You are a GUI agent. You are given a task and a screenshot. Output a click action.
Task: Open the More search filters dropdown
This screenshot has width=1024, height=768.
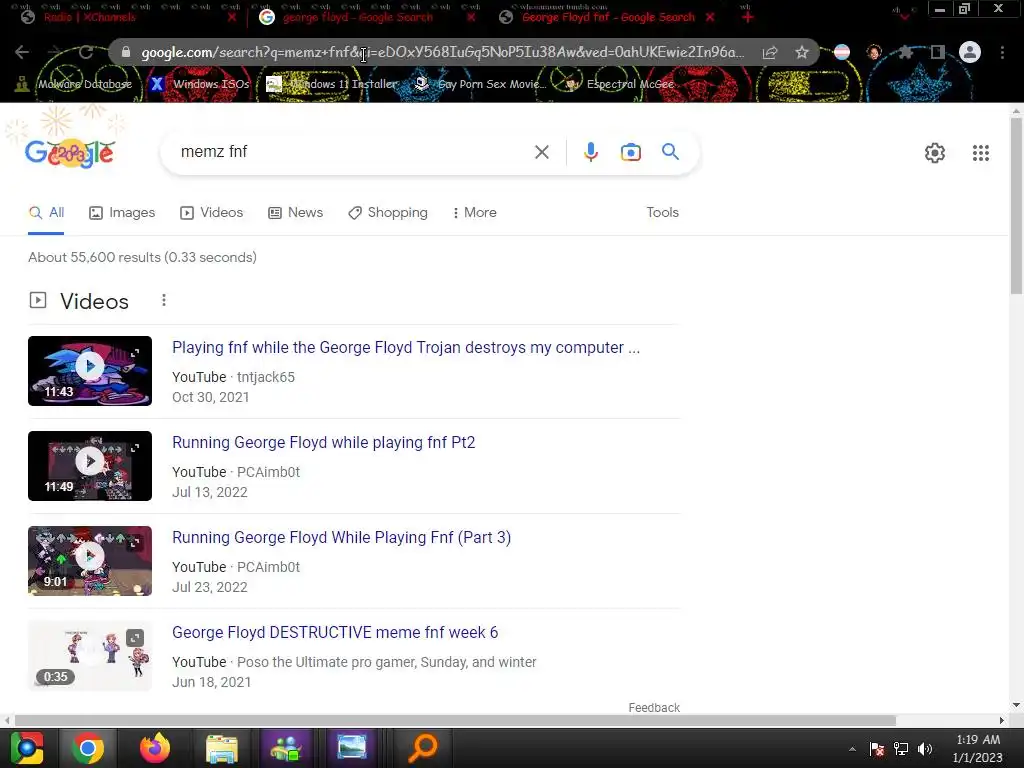(475, 212)
